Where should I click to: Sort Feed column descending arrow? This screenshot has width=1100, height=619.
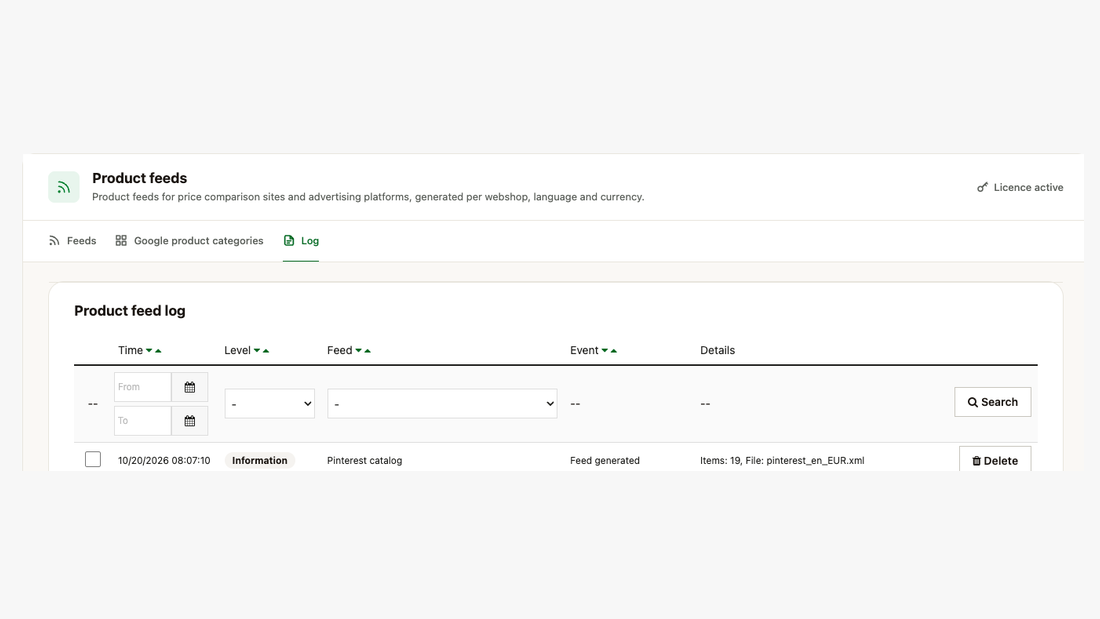point(358,351)
